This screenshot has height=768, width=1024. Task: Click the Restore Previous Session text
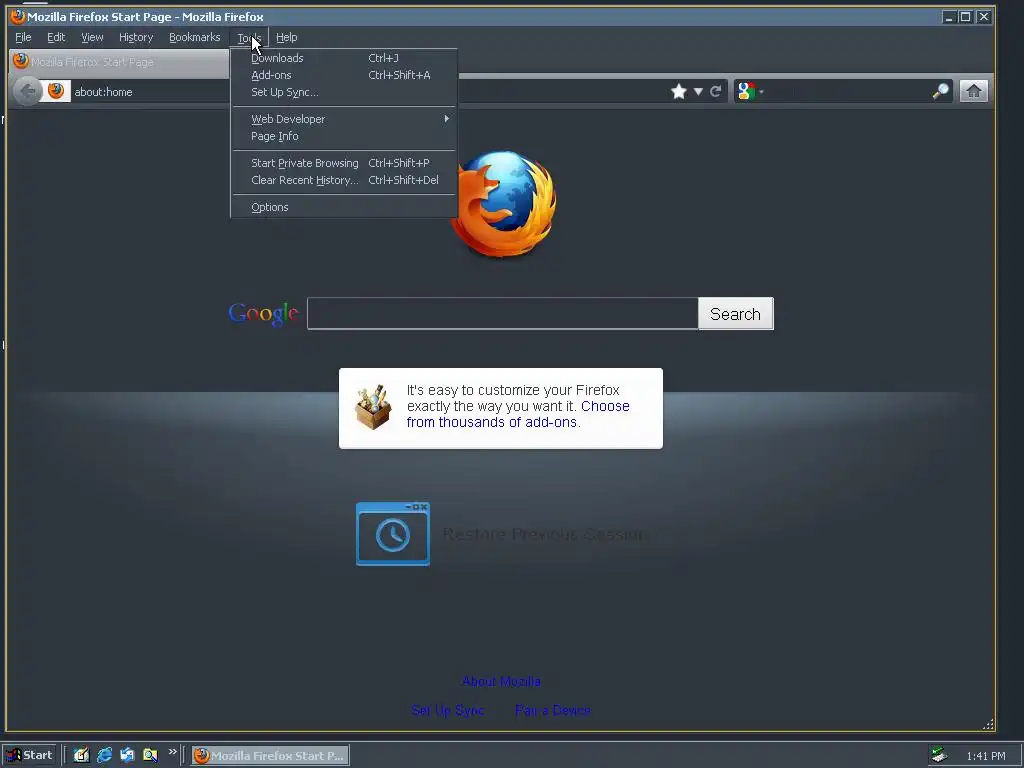click(x=545, y=534)
